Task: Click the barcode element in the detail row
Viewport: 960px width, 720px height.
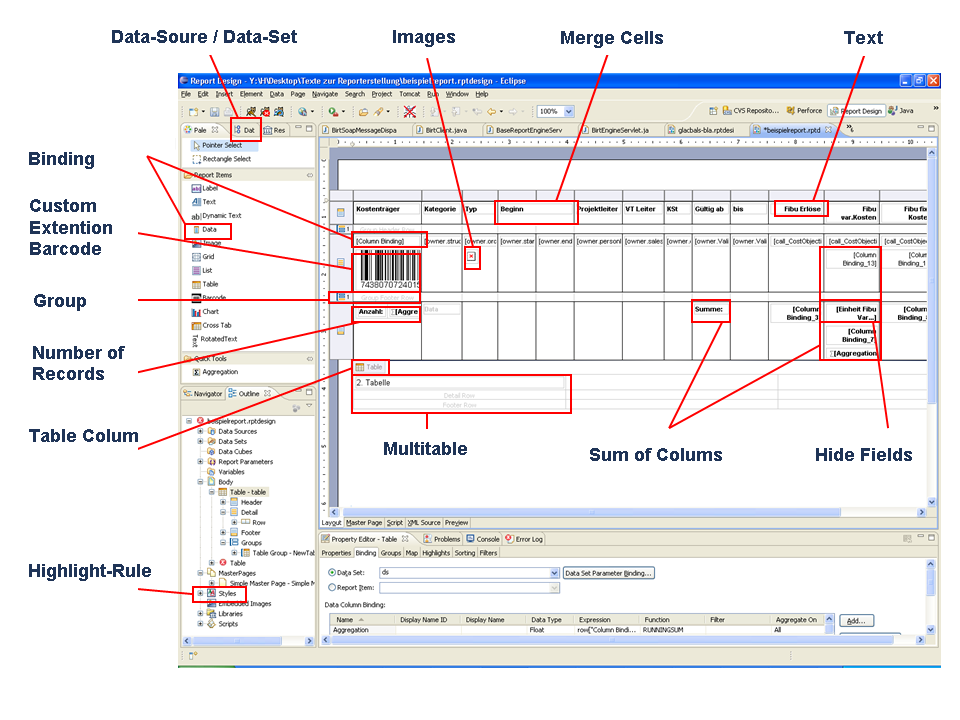Action: pos(389,271)
